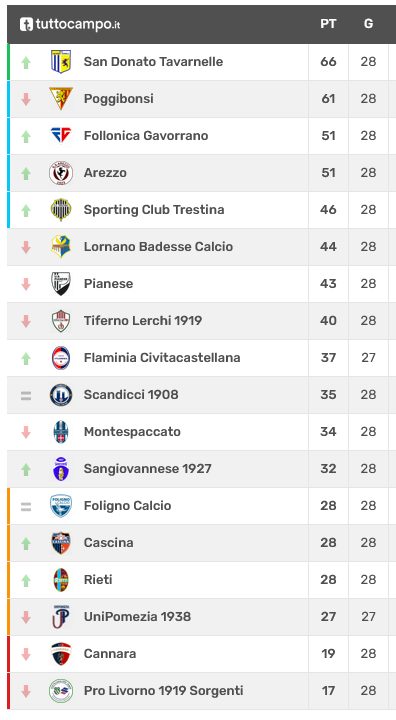This screenshot has width=396, height=720.
Task: Click the Sangiovannese 1927 up arrow
Action: [x=26, y=469]
